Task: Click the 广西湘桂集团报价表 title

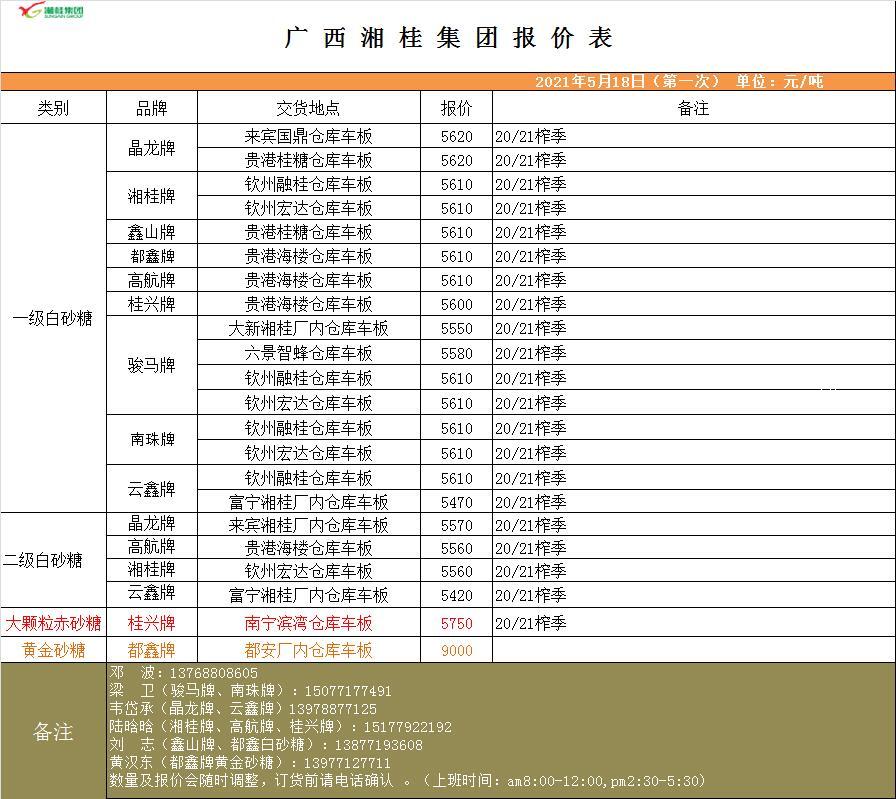Action: pyautogui.click(x=448, y=38)
